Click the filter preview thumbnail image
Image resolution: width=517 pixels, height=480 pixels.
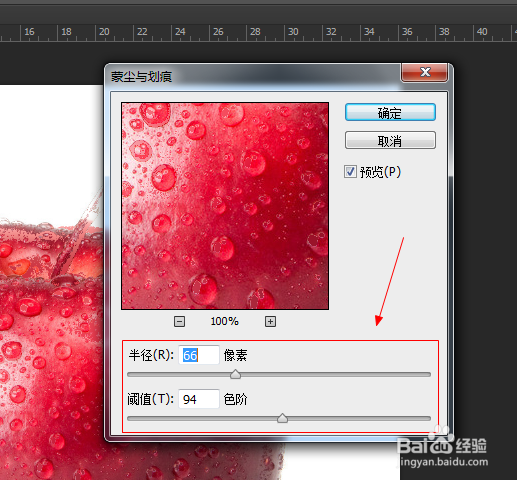click(x=225, y=206)
